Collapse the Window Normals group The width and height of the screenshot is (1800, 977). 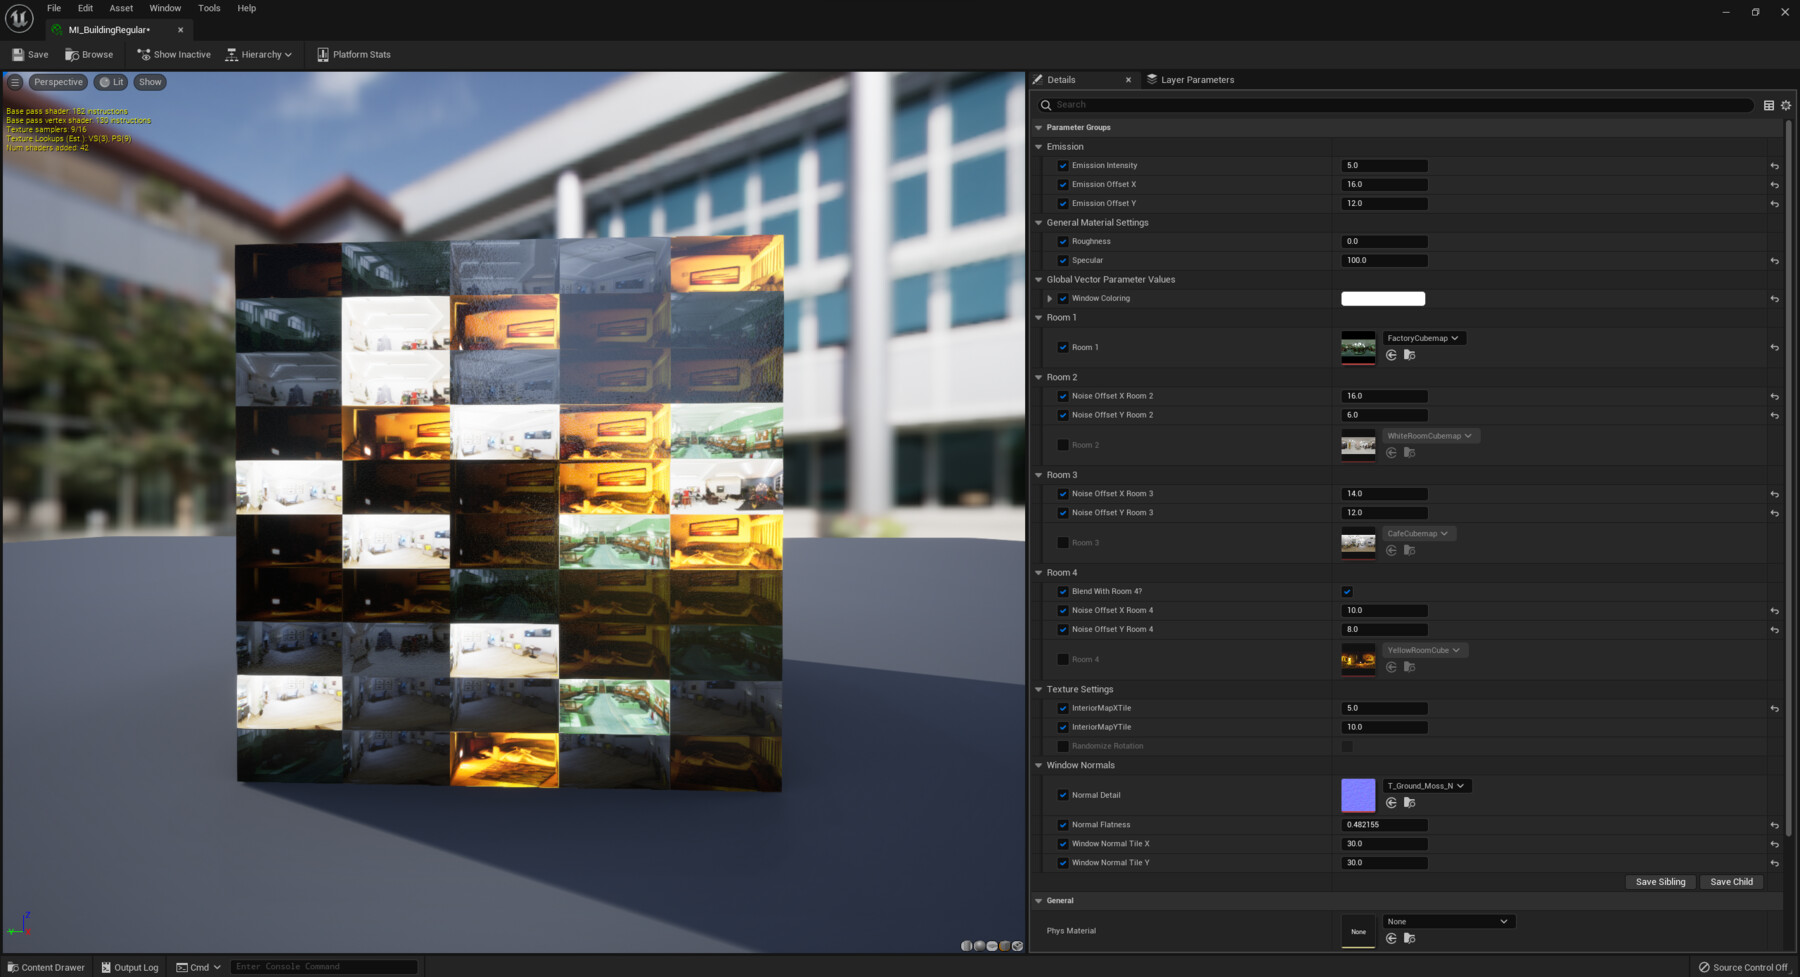(x=1038, y=766)
